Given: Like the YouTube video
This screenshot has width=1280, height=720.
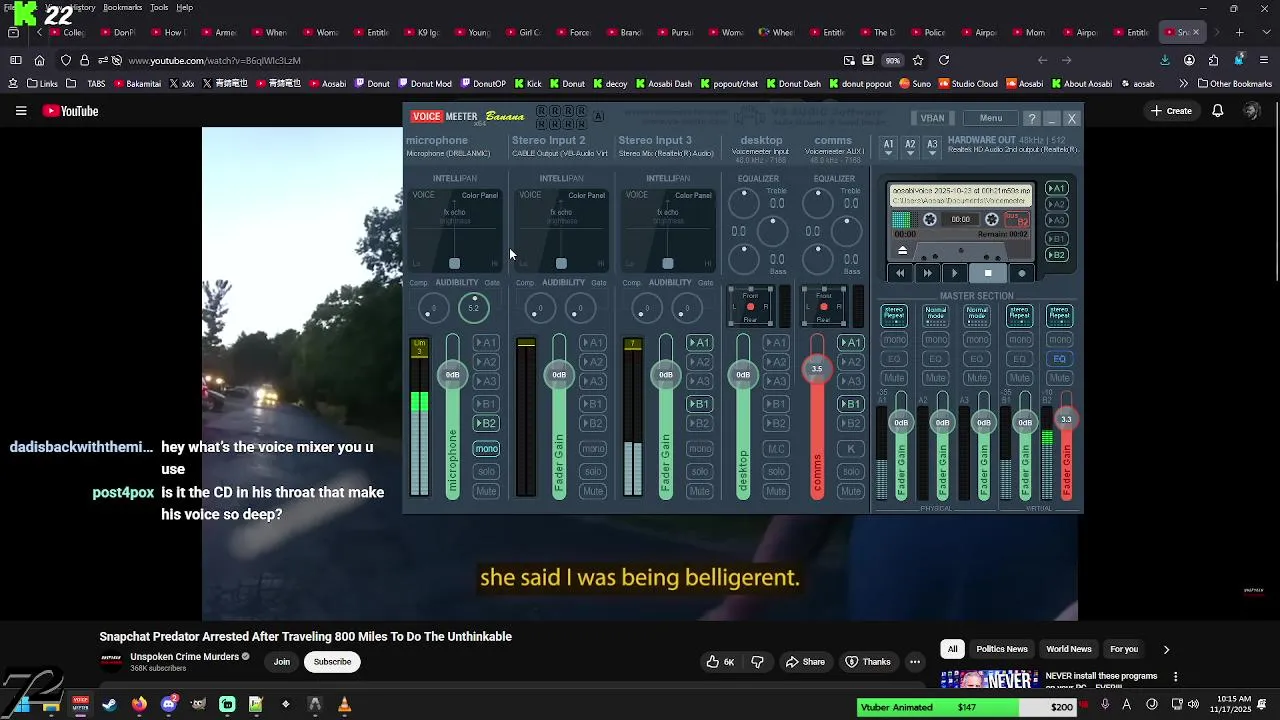Looking at the screenshot, I should (x=720, y=662).
